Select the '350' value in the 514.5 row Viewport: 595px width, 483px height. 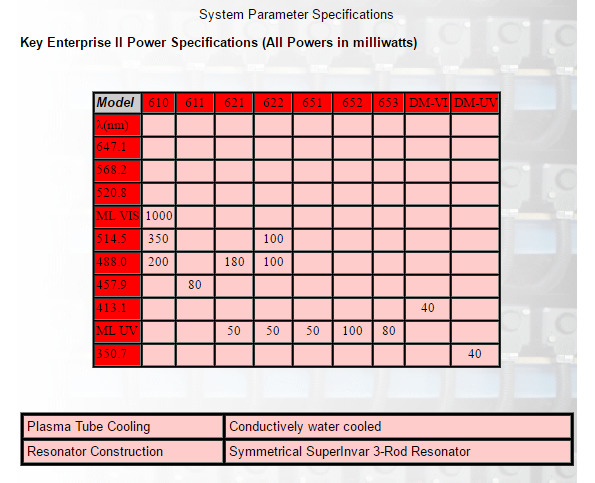tap(159, 240)
